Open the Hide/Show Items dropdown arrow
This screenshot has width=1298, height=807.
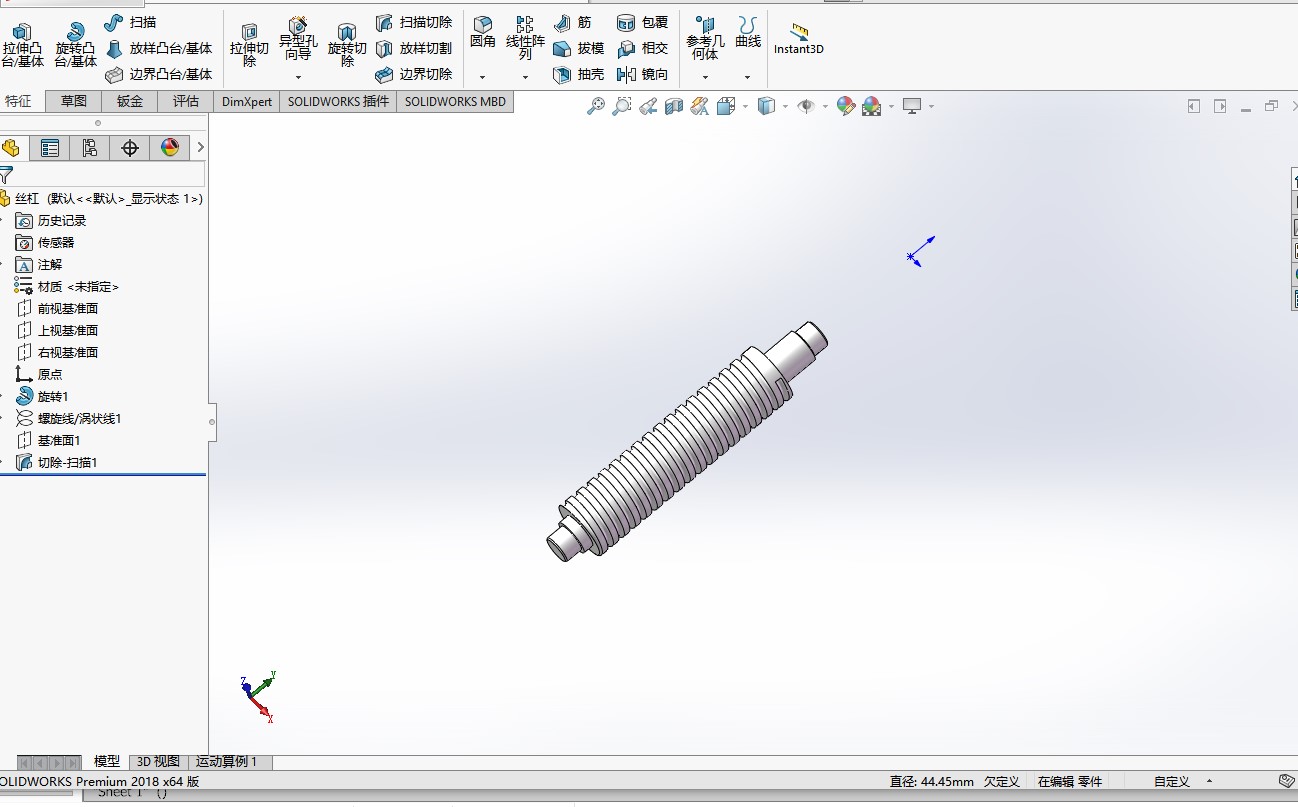click(825, 106)
